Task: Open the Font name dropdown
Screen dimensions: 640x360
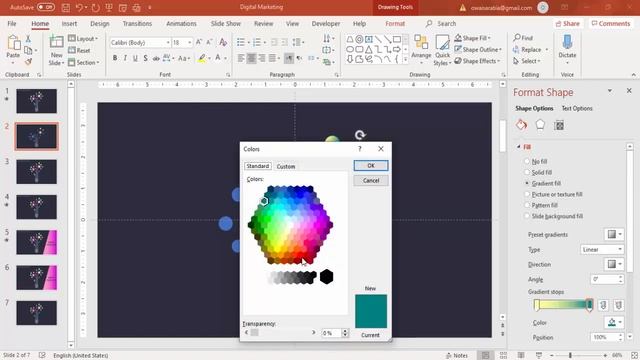Action: coord(168,42)
